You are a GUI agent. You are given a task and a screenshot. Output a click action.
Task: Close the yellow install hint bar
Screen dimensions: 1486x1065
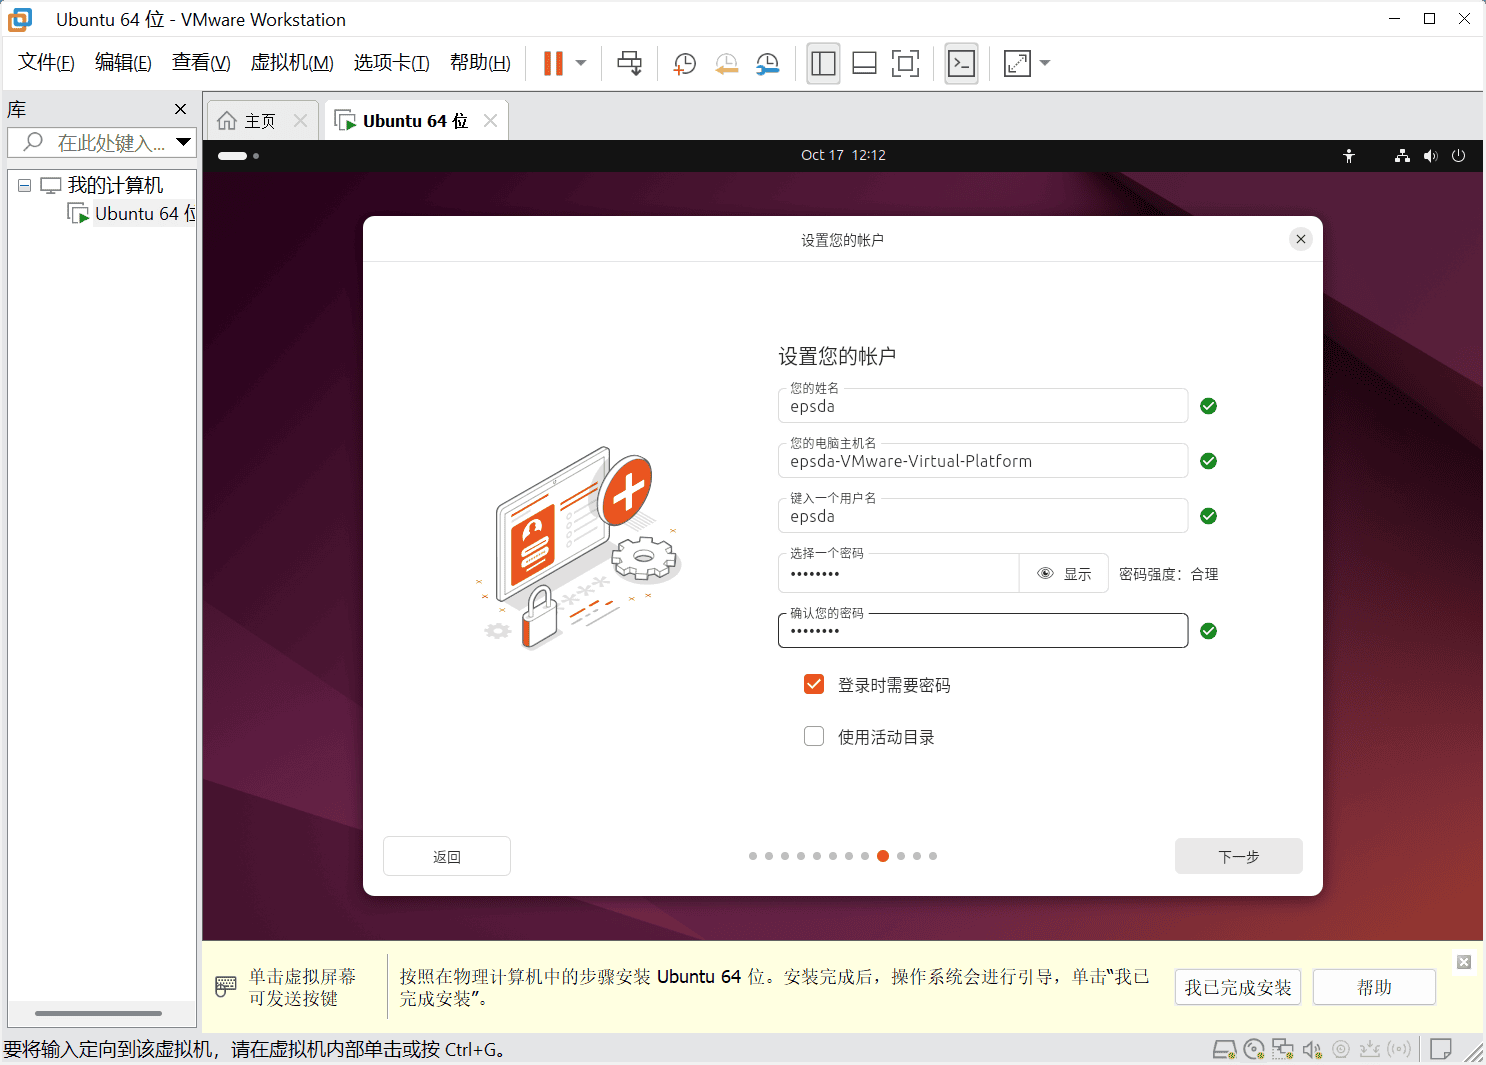1464,962
